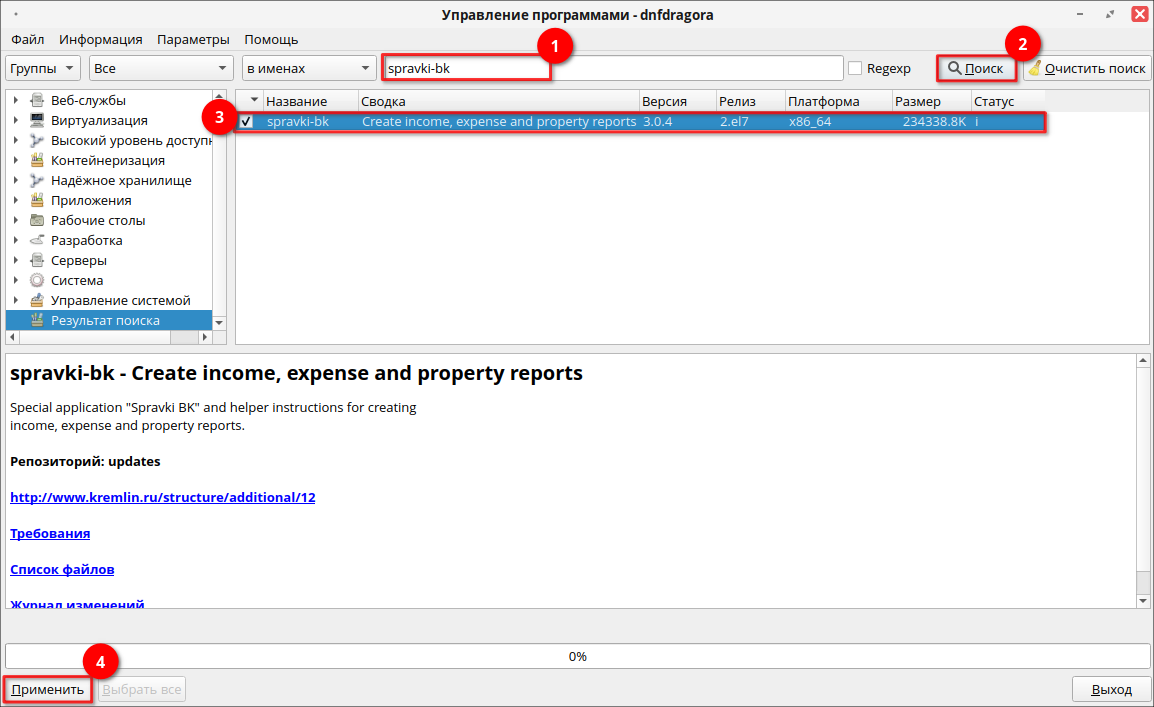Open the Файл menu
Screen dimensions: 1154x707
pyautogui.click(x=28, y=39)
